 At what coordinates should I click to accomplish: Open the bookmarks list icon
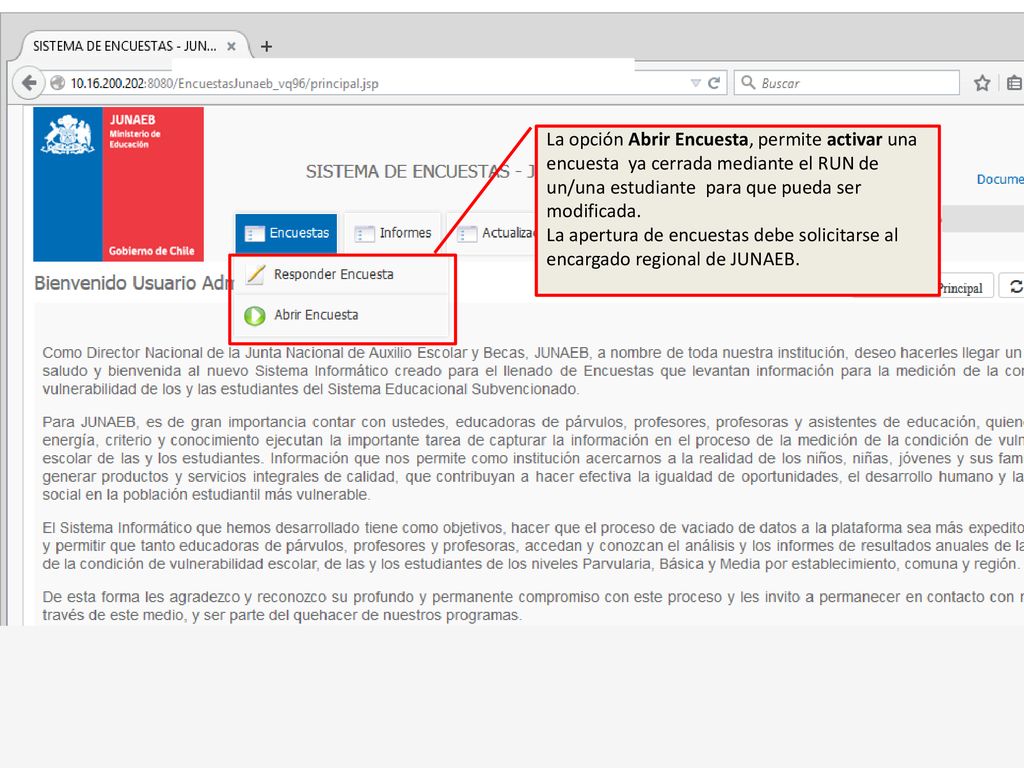1014,83
